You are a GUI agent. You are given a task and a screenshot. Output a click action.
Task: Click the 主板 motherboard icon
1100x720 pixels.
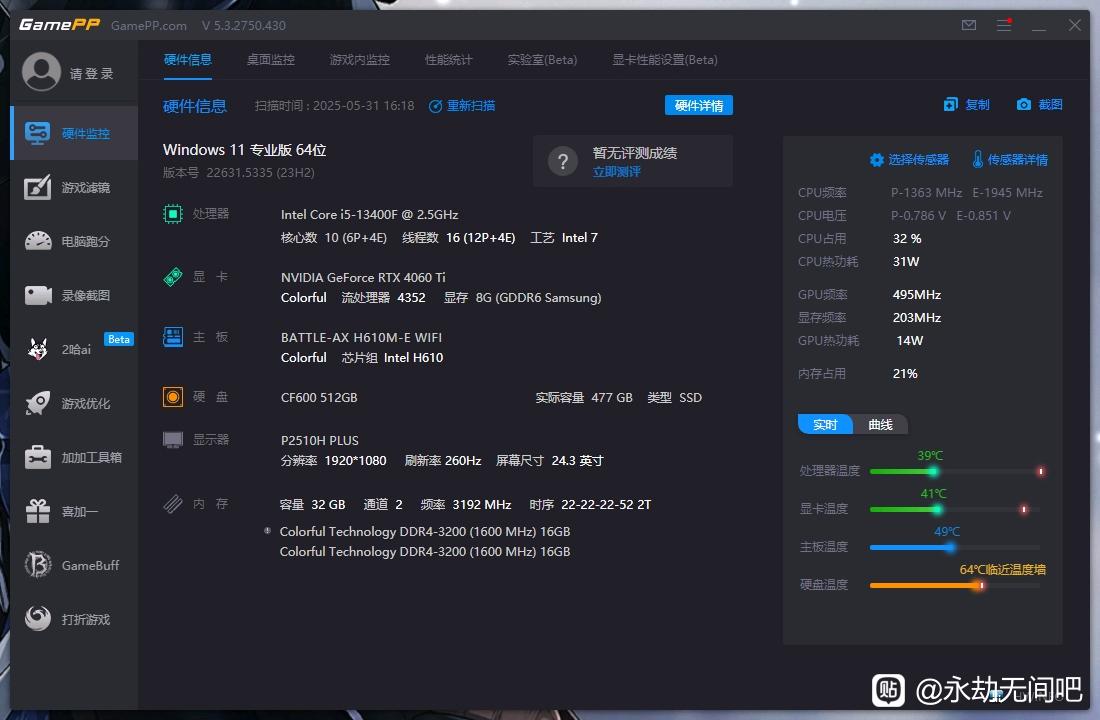click(173, 337)
